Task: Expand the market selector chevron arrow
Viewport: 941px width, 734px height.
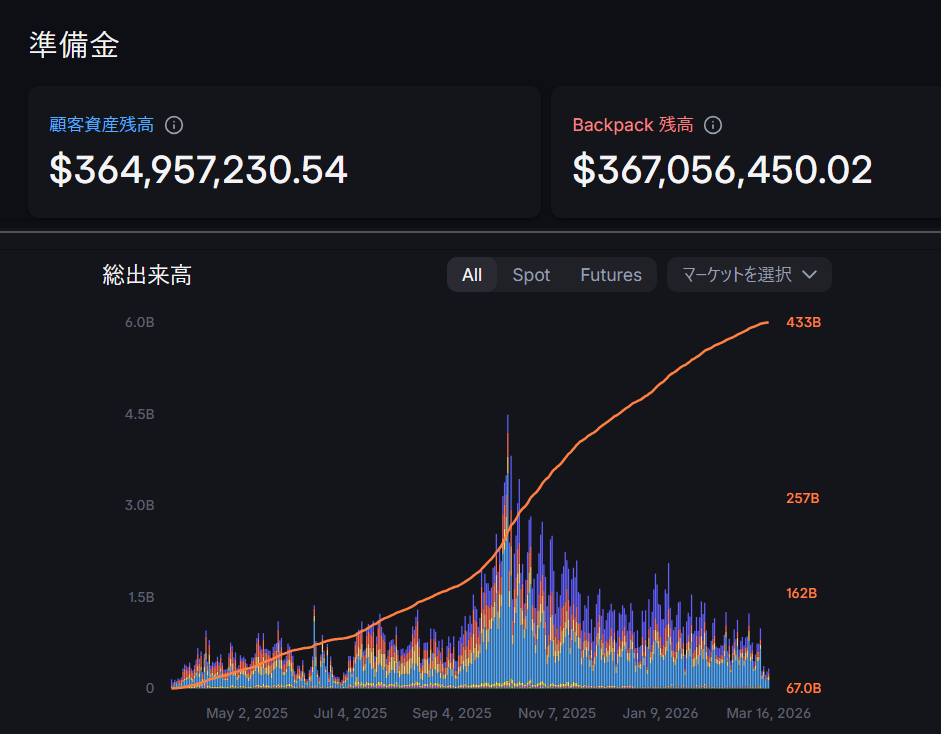Action: point(810,275)
